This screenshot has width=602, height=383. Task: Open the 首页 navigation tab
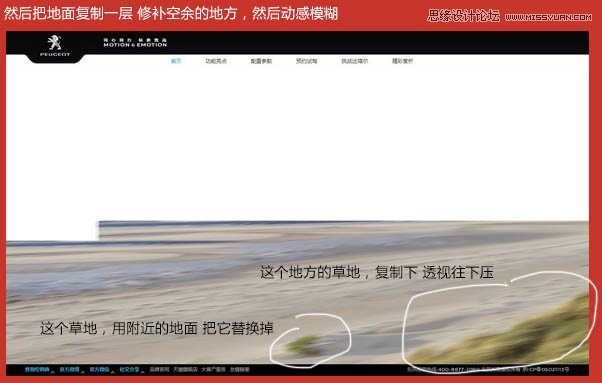click(176, 61)
